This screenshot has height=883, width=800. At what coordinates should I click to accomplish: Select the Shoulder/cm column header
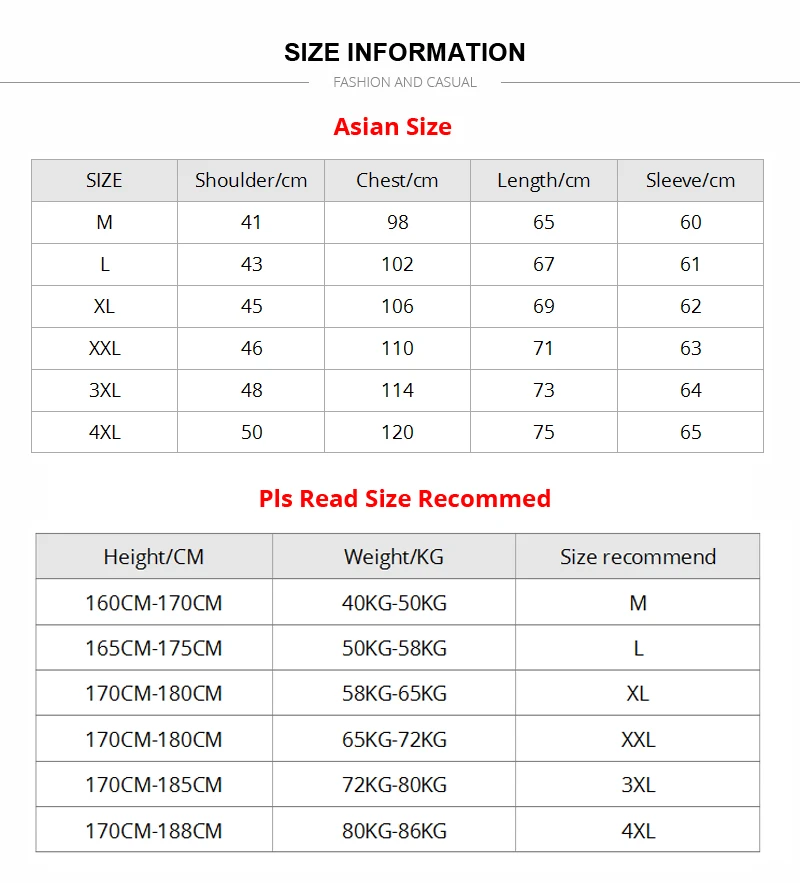251,180
